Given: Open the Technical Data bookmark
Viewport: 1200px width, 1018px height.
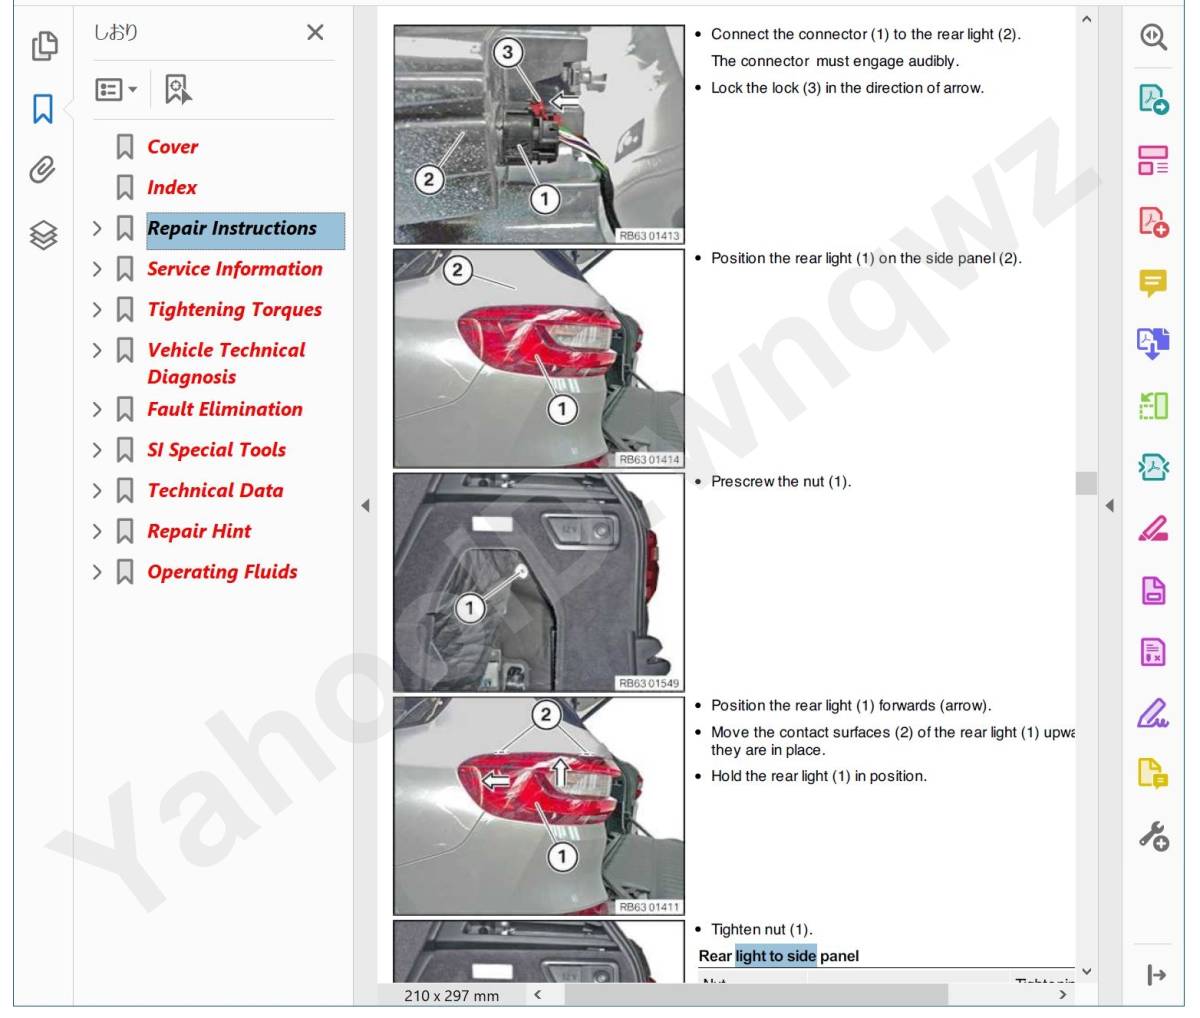Looking at the screenshot, I should pyautogui.click(x=215, y=491).
